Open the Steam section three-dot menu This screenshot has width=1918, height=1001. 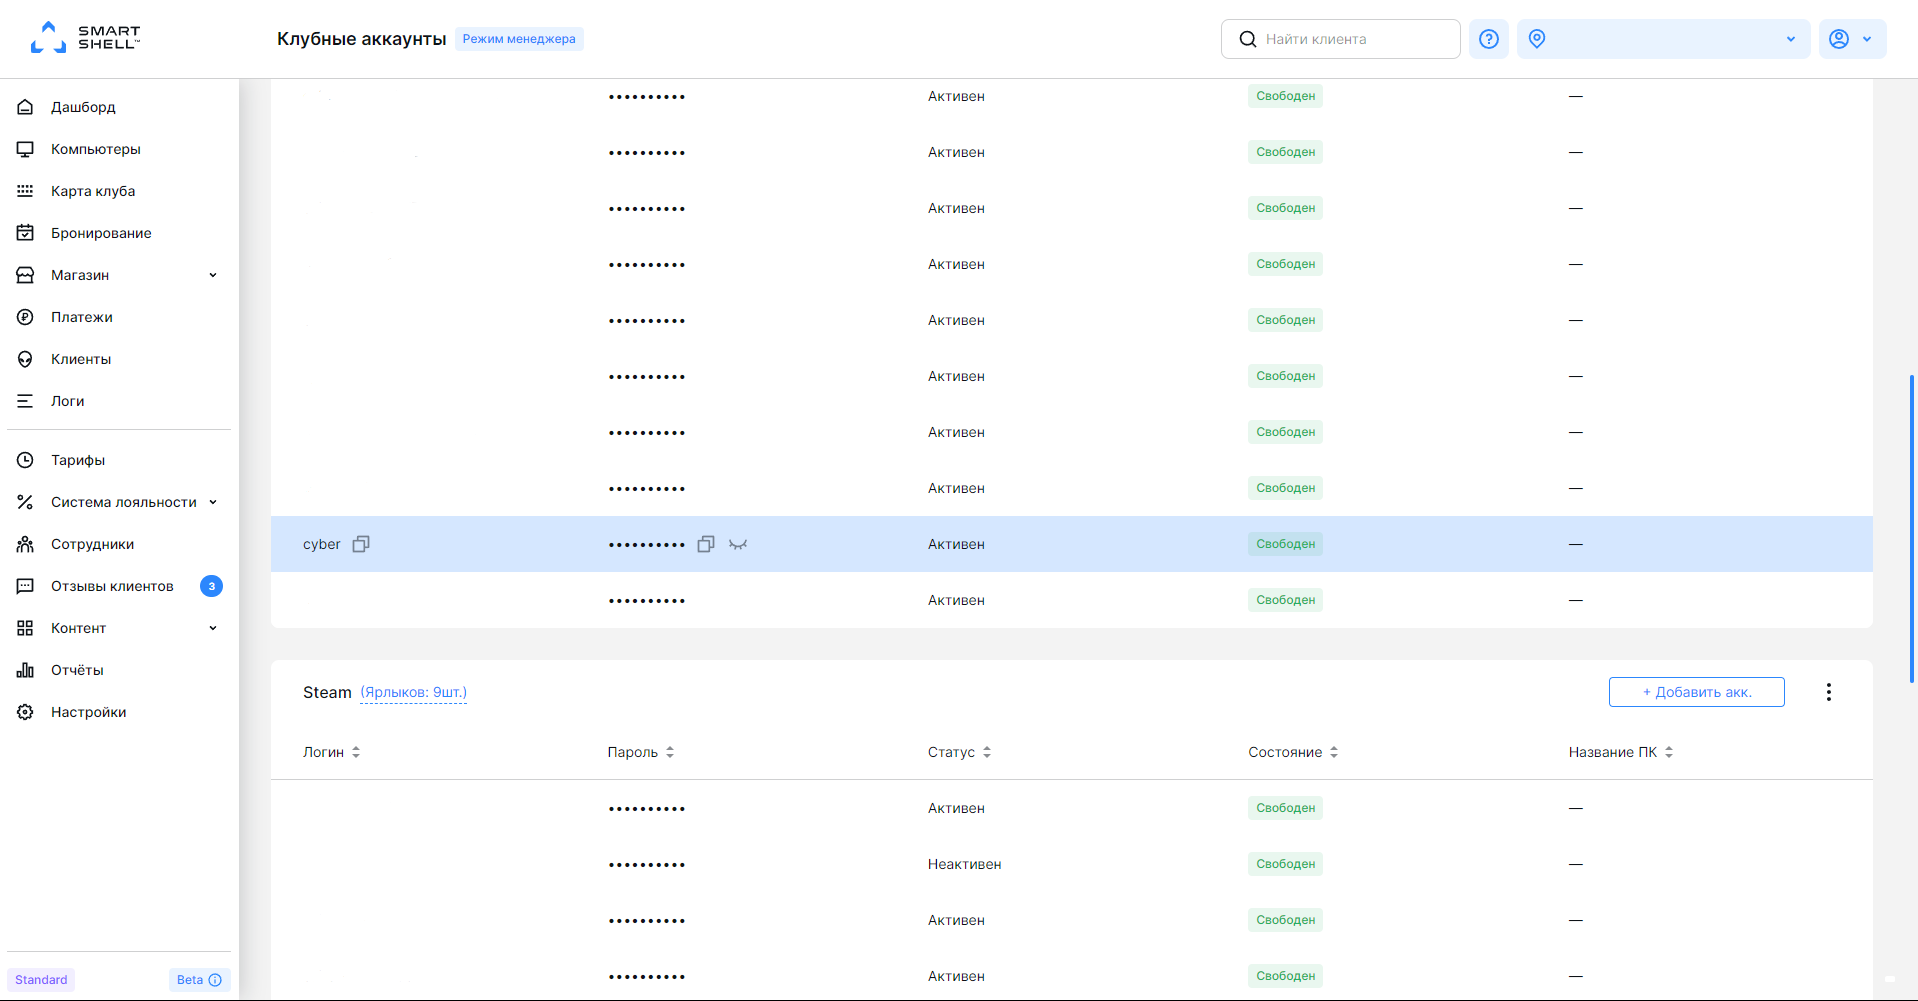[x=1828, y=692]
